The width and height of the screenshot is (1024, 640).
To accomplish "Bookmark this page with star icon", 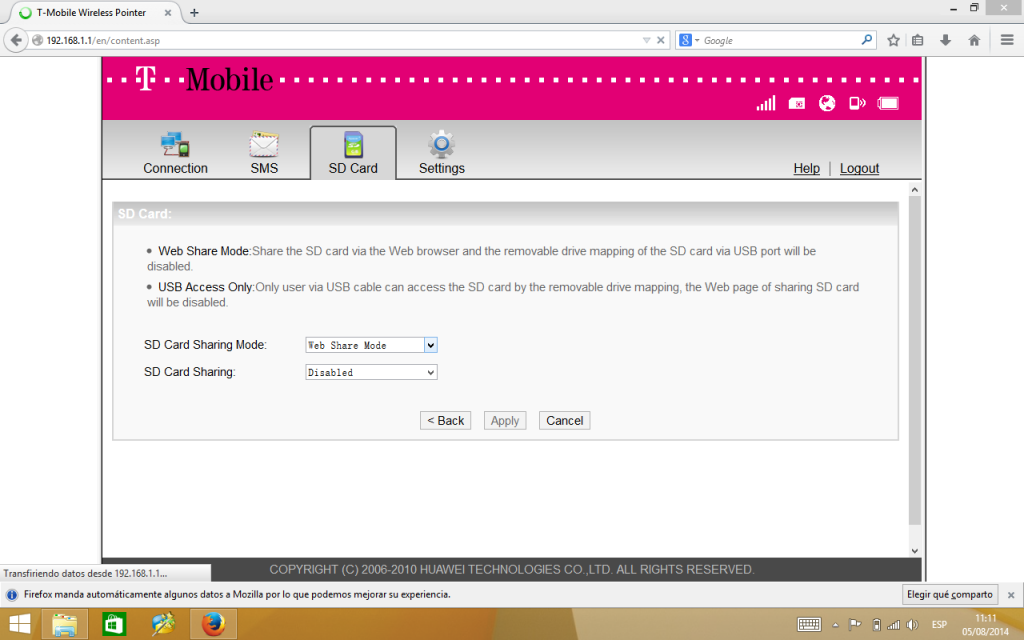I will tap(893, 40).
